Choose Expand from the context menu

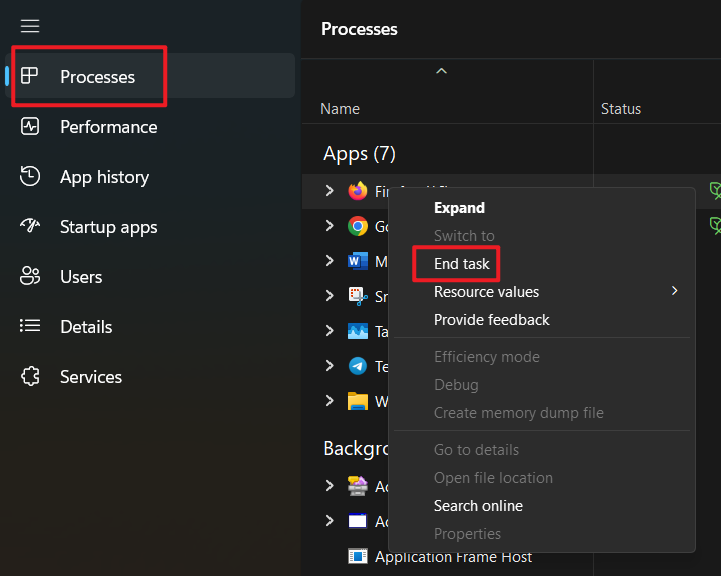tap(459, 208)
